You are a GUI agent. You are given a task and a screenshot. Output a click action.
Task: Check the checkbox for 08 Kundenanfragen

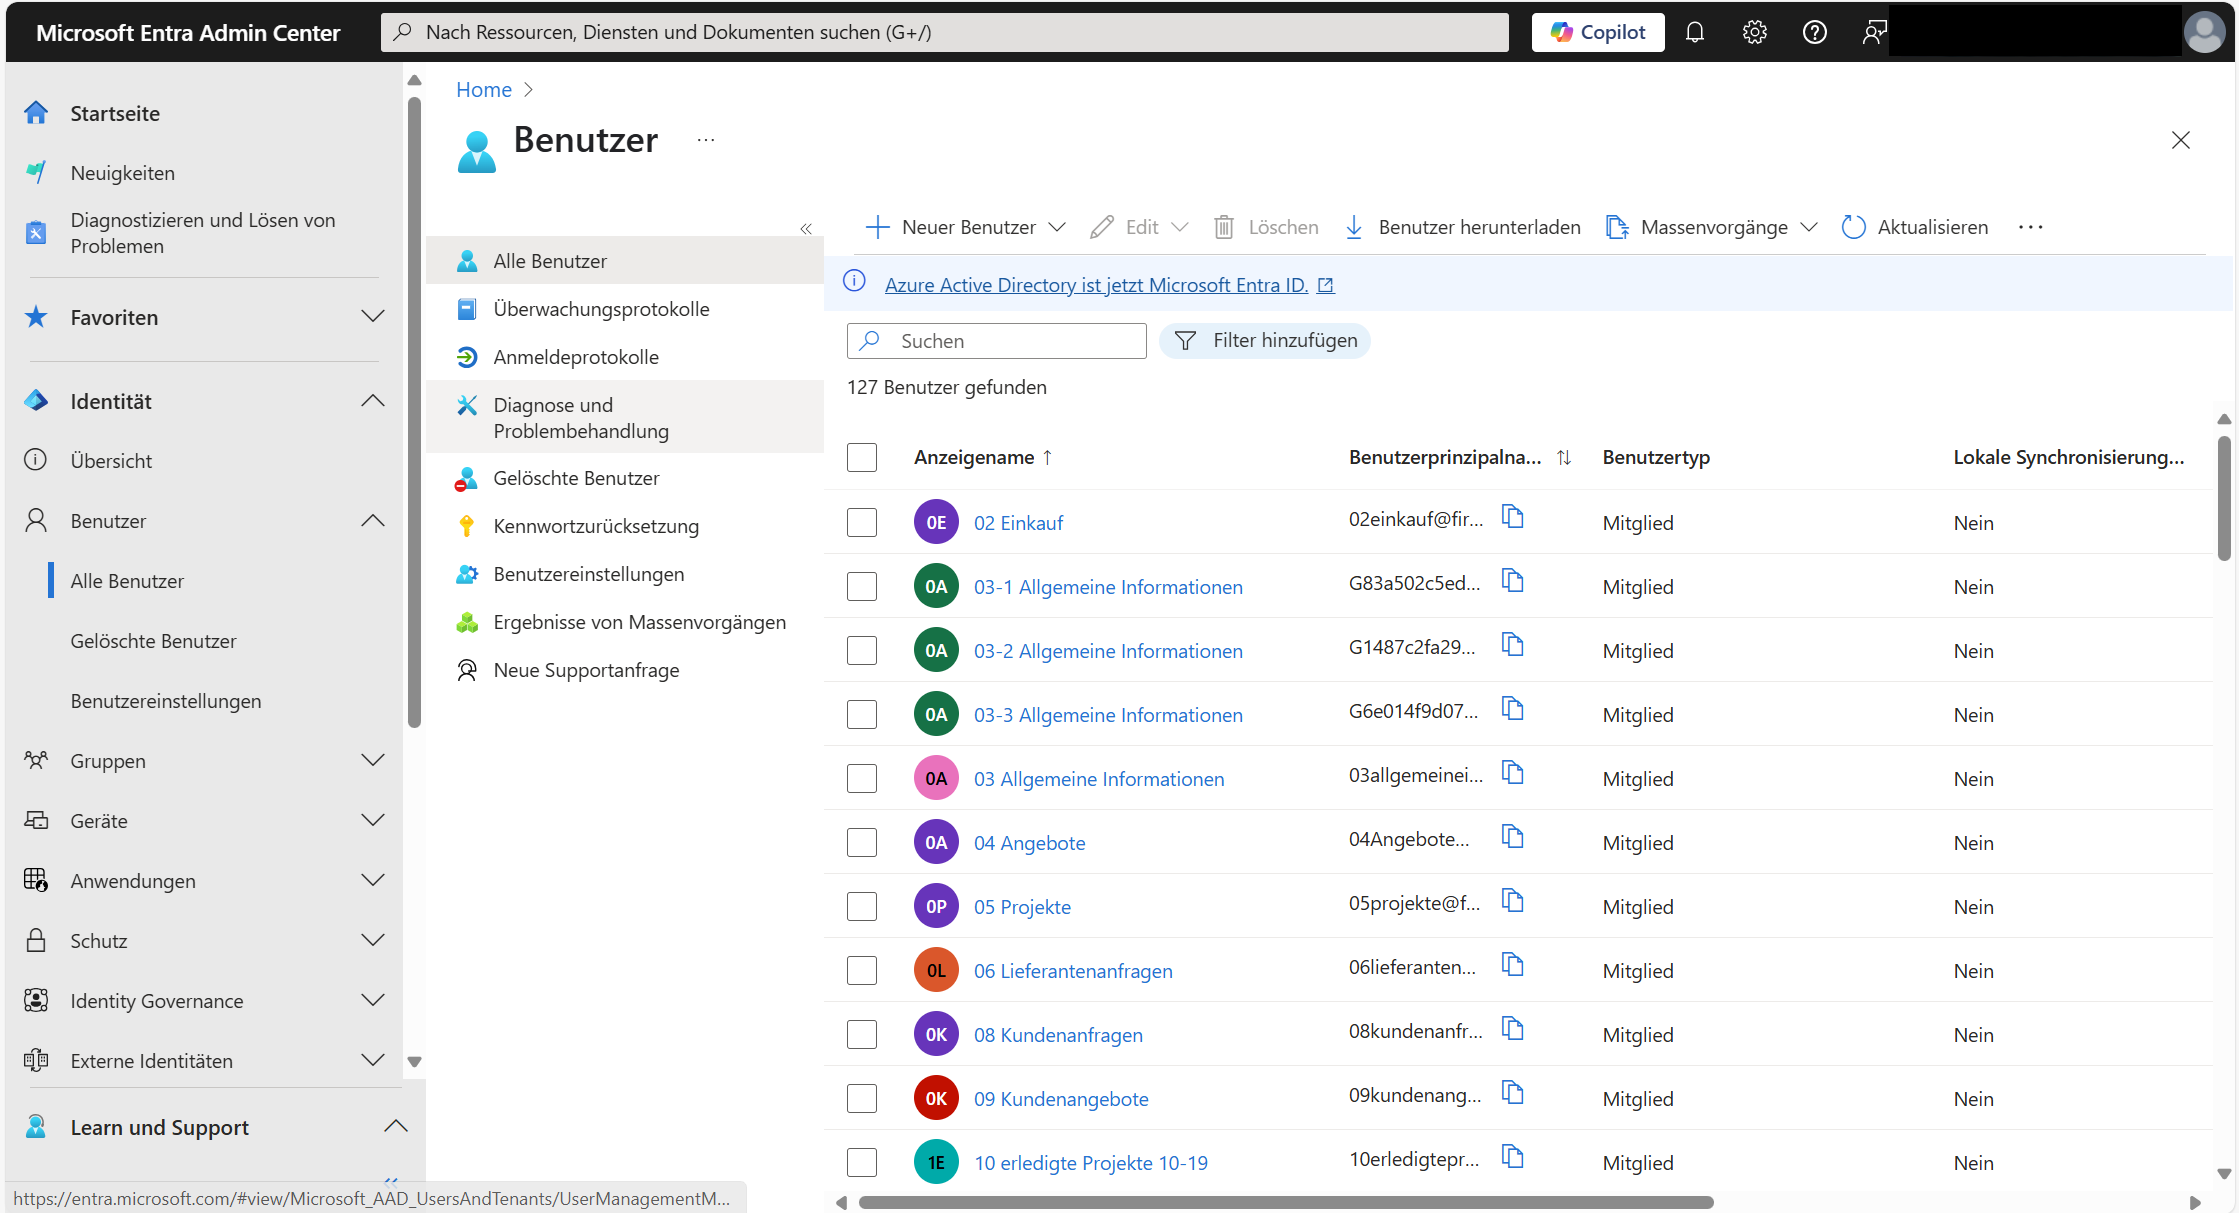tap(861, 1034)
